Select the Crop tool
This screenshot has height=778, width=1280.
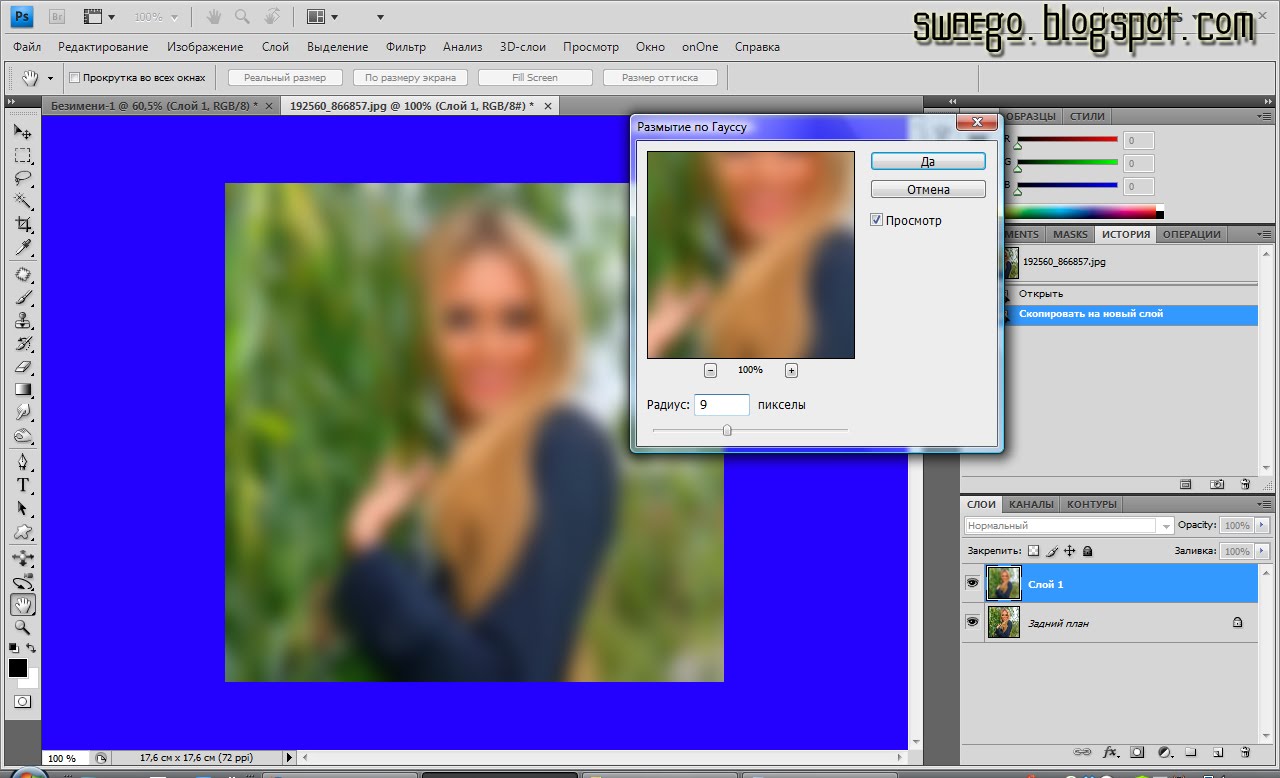(22, 224)
